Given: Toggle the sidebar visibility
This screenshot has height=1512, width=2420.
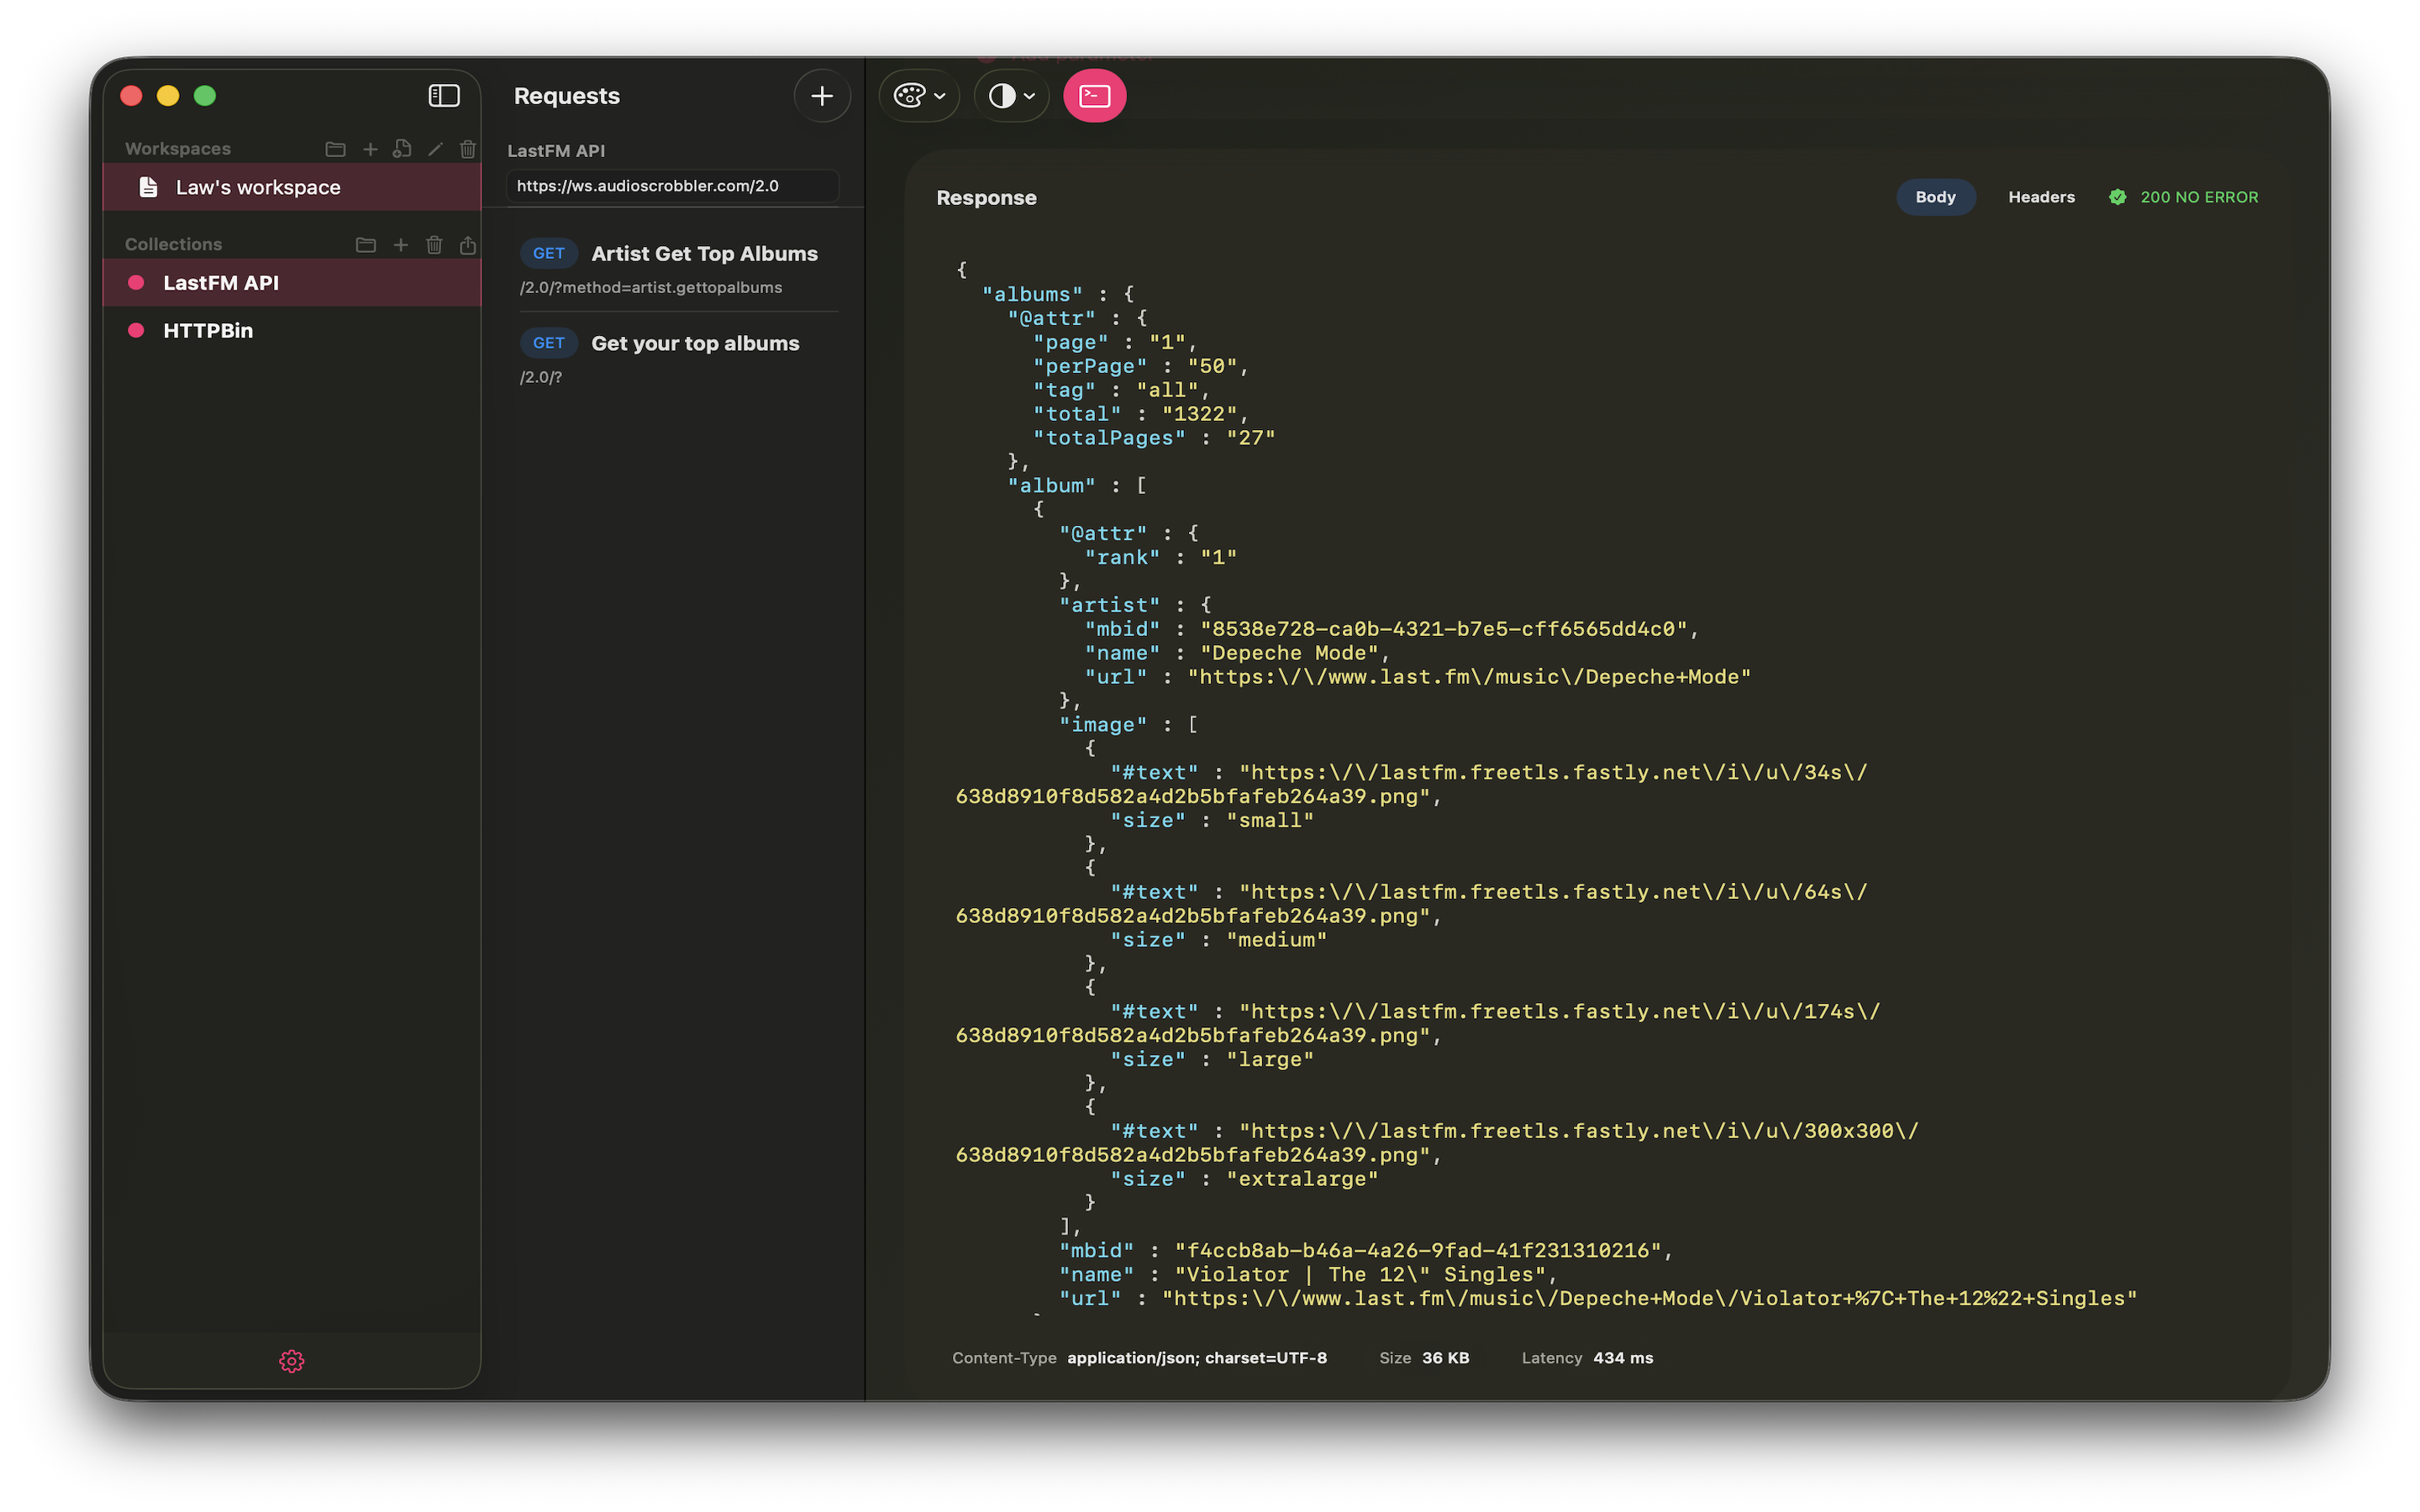Looking at the screenshot, I should pyautogui.click(x=444, y=95).
